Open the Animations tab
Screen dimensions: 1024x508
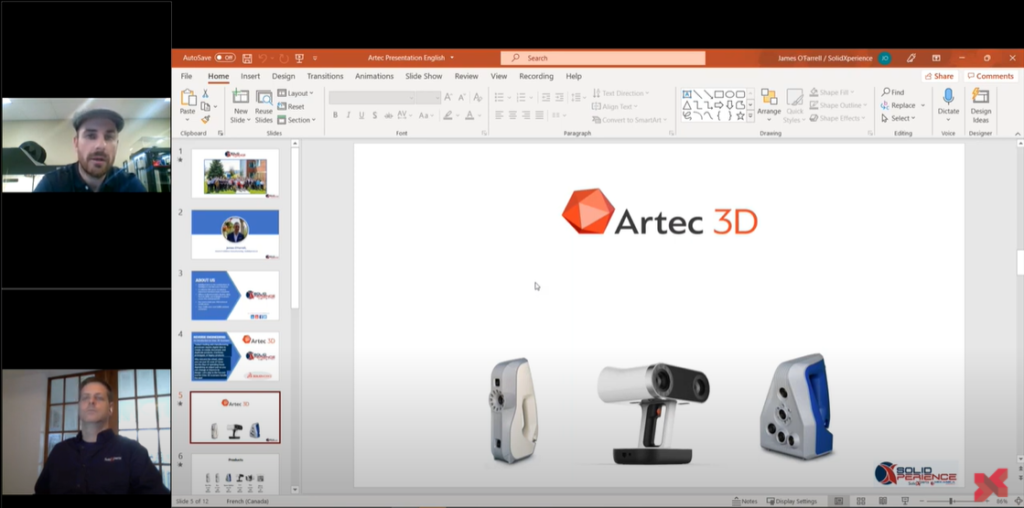[374, 76]
